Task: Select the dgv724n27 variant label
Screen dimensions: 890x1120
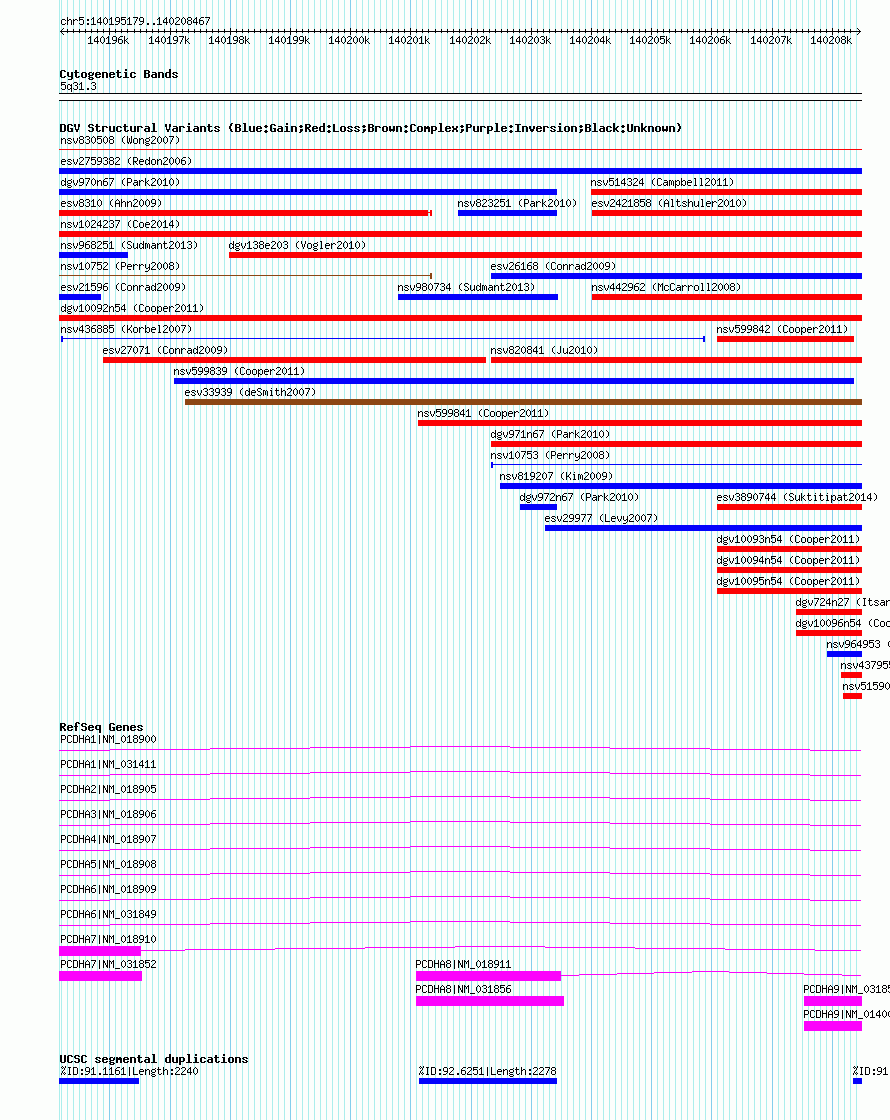Action: click(842, 602)
